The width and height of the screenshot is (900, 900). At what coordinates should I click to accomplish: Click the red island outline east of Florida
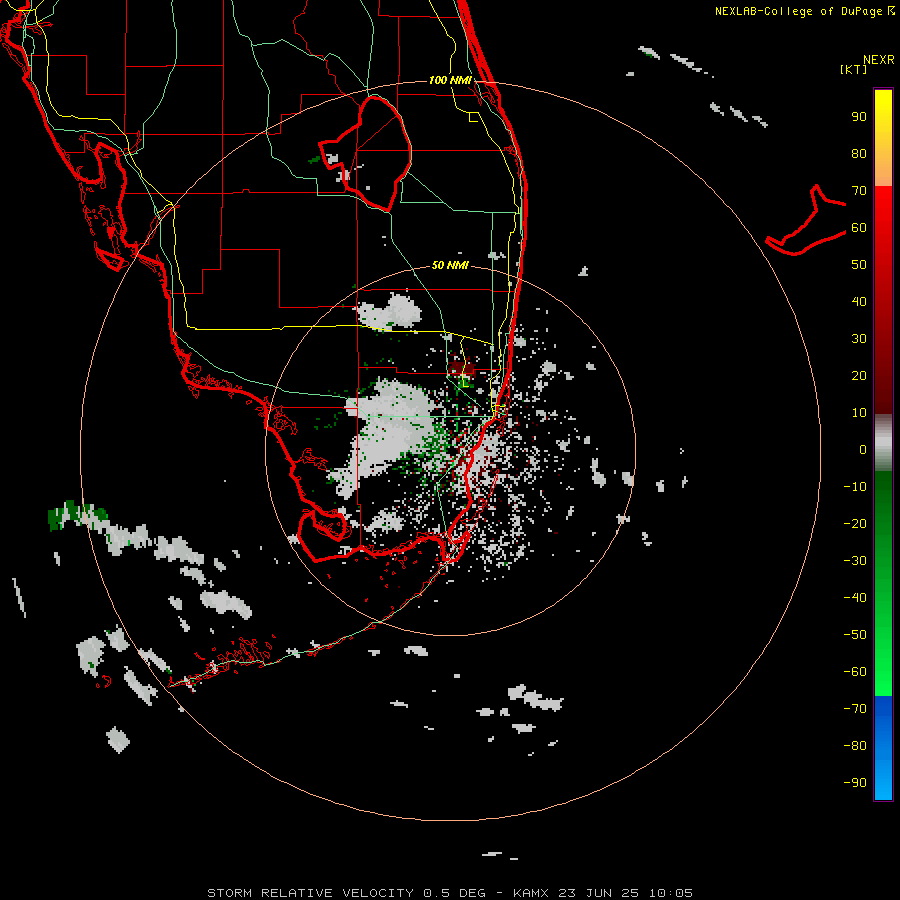pos(805,221)
